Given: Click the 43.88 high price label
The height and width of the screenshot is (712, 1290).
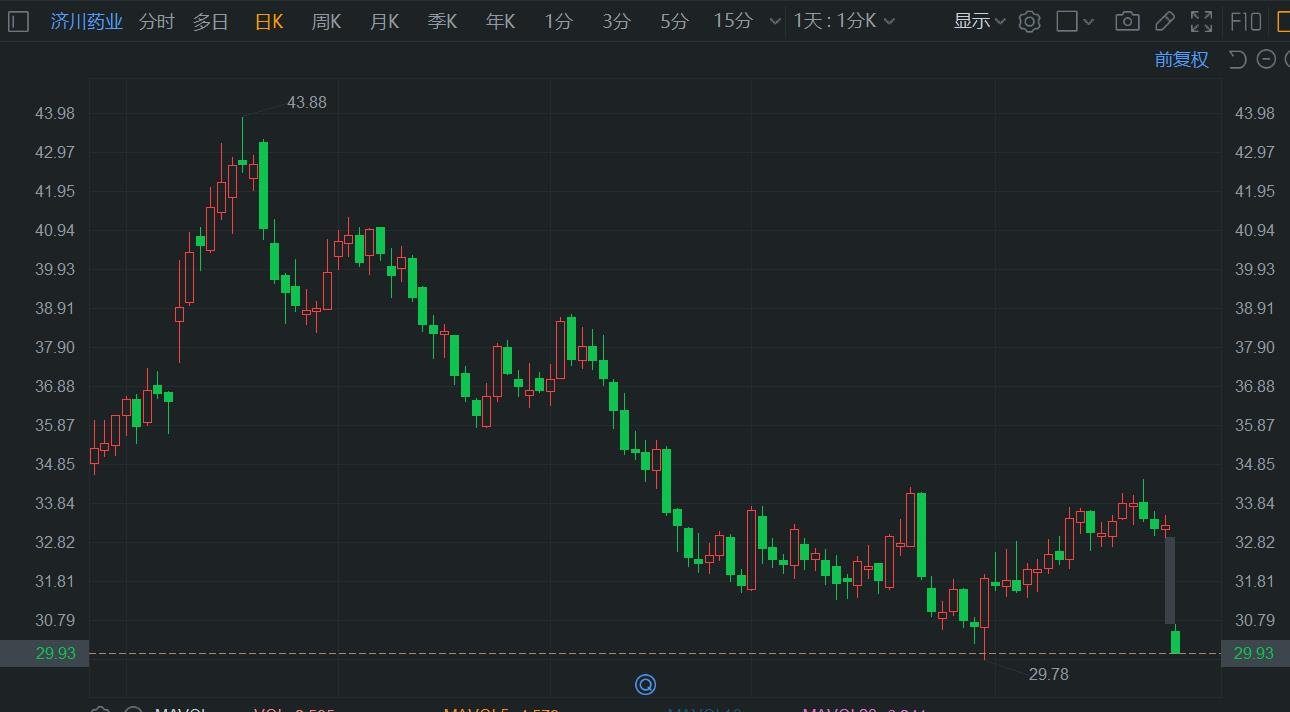Looking at the screenshot, I should (307, 102).
